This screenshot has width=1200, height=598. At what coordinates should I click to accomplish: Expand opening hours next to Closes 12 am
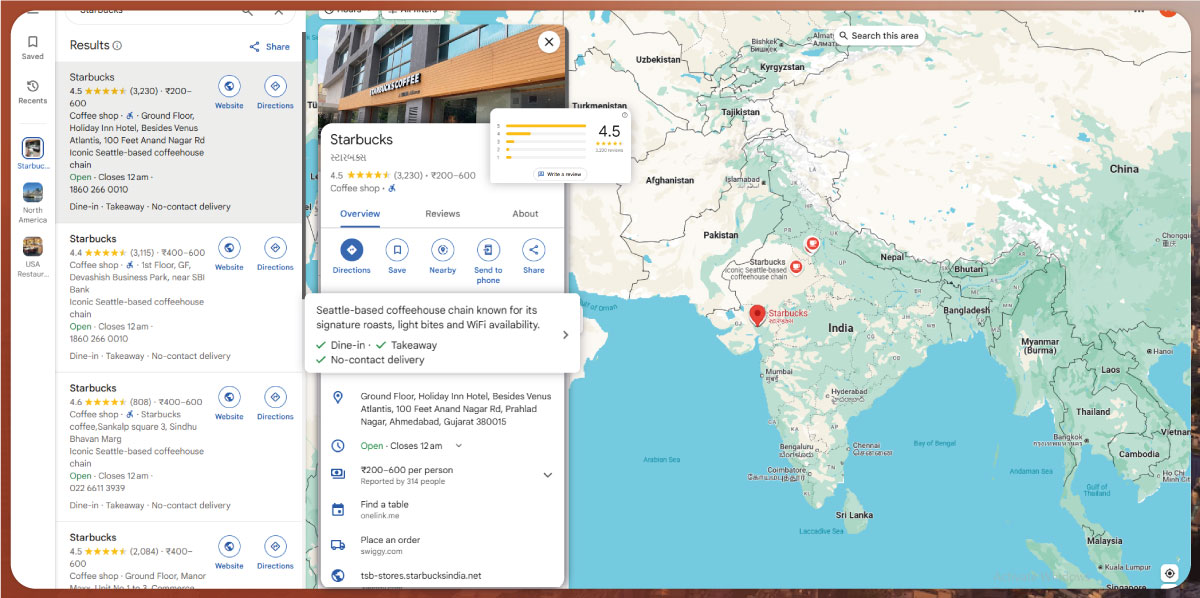point(459,446)
